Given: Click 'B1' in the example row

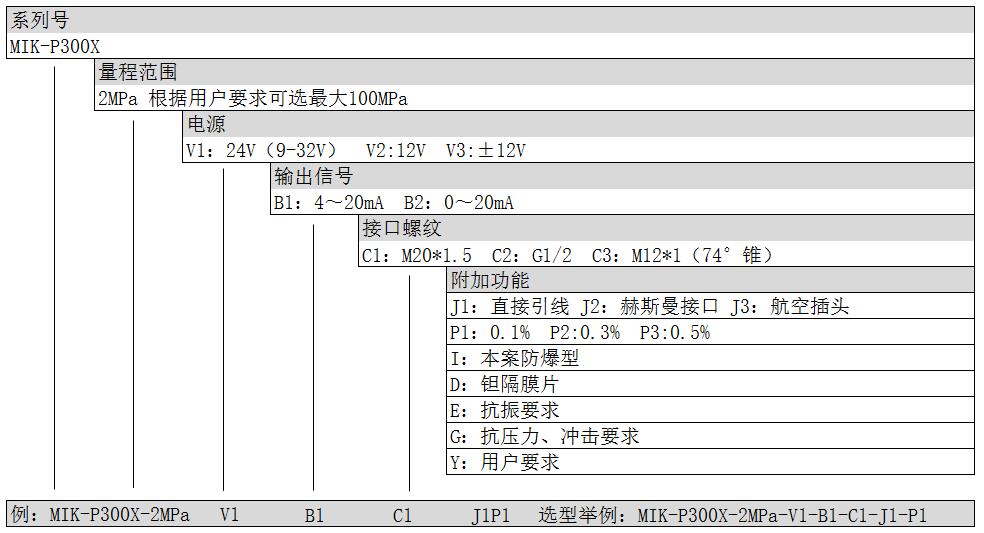Looking at the screenshot, I should [x=314, y=516].
